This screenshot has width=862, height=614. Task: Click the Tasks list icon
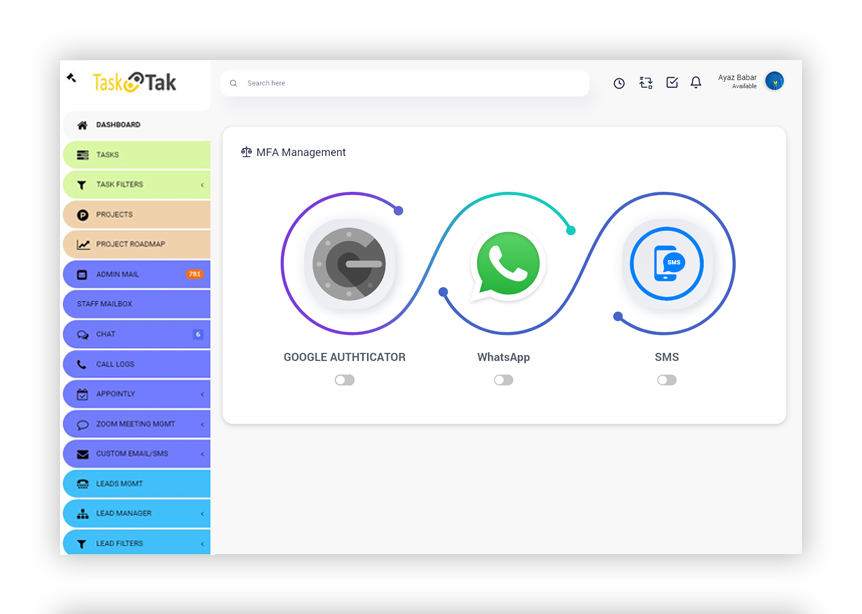click(82, 155)
